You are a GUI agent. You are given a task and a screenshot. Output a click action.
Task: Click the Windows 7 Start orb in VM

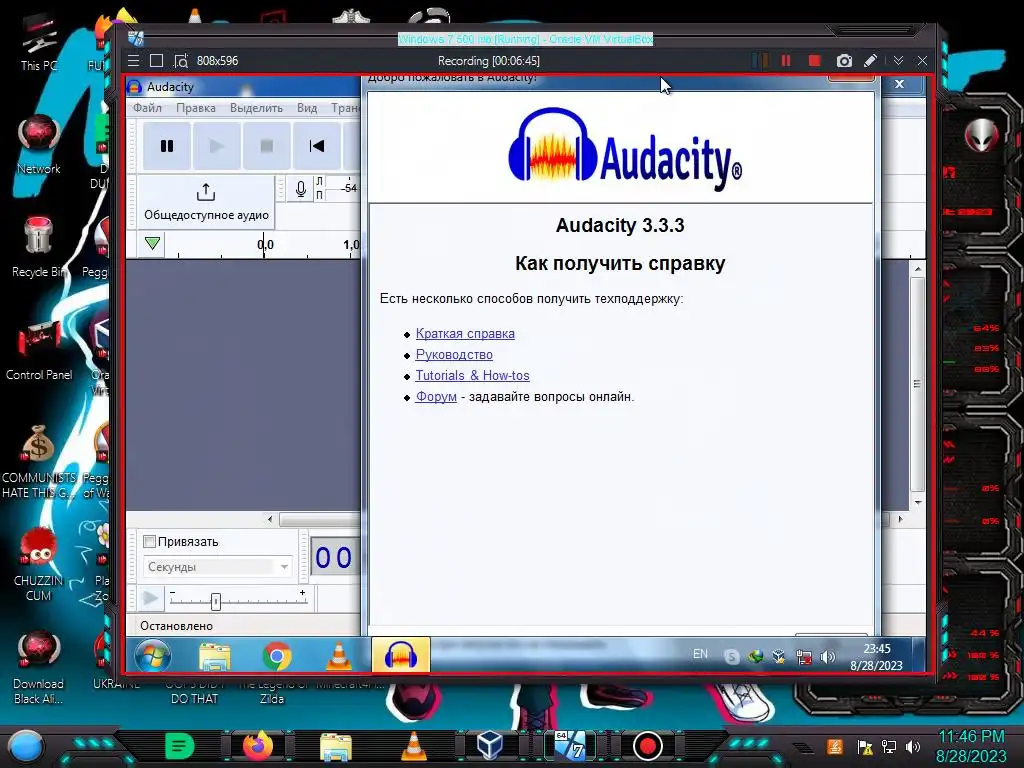153,655
